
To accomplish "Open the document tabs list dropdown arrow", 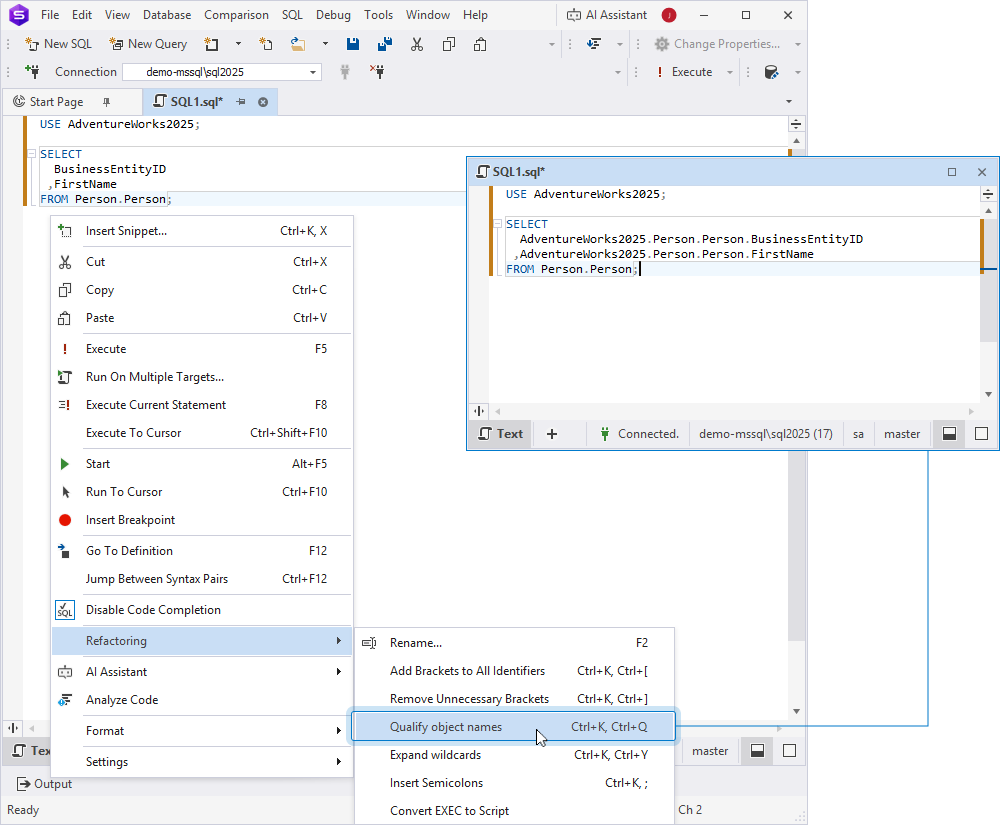I will (x=789, y=101).
